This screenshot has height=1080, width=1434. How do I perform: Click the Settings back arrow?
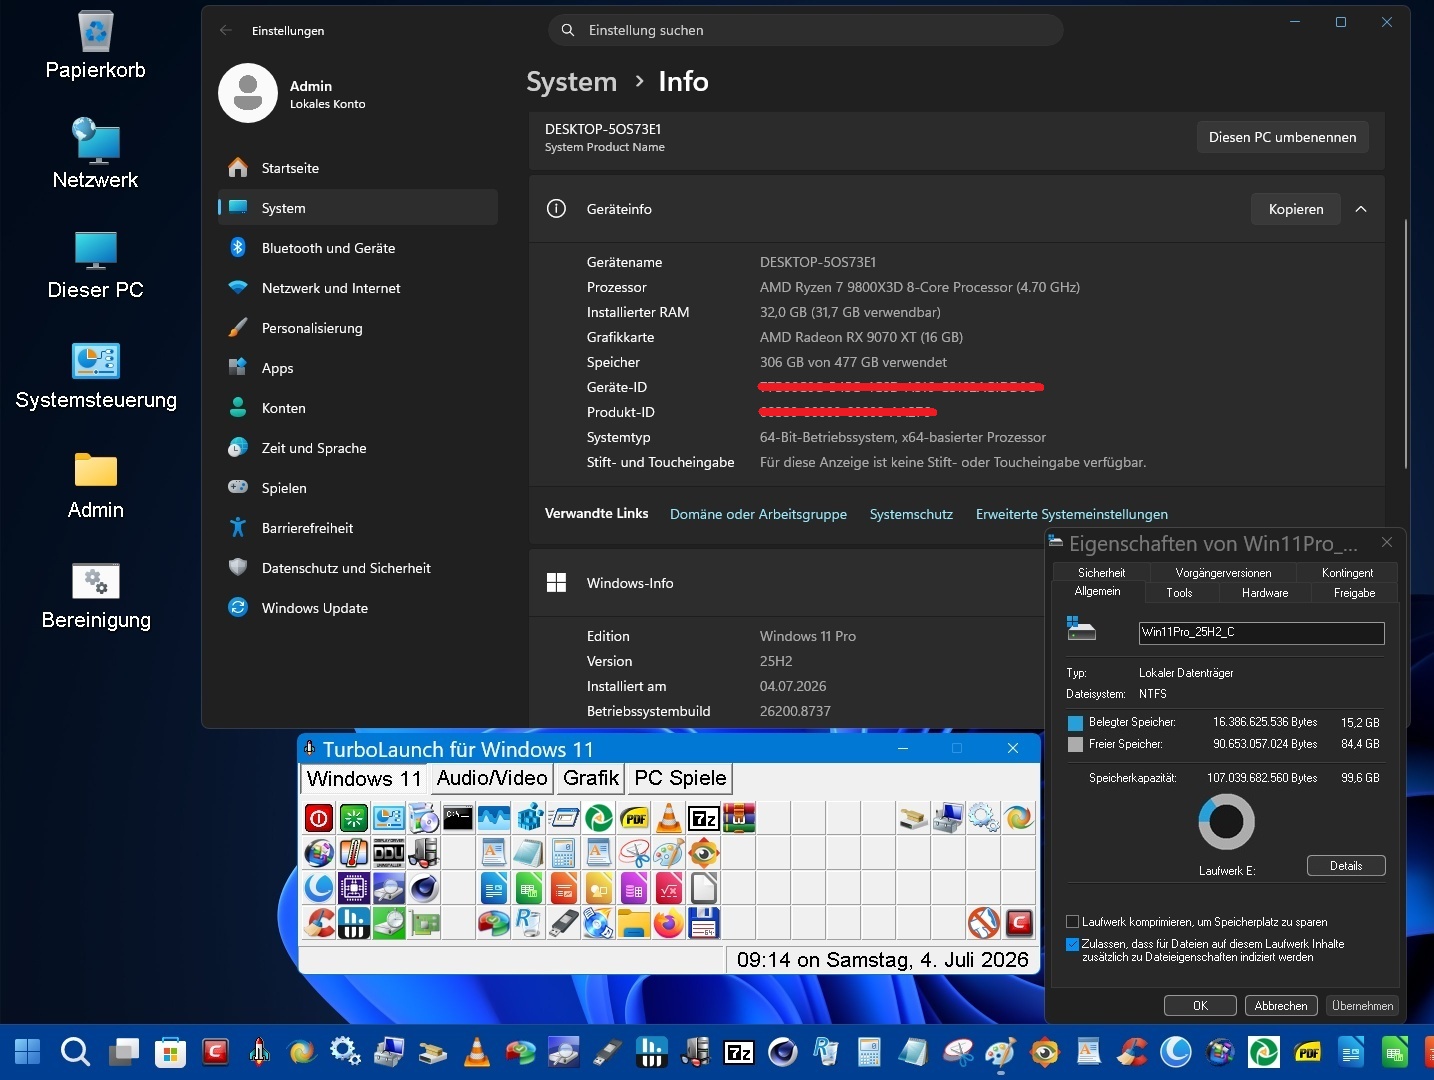click(x=226, y=30)
